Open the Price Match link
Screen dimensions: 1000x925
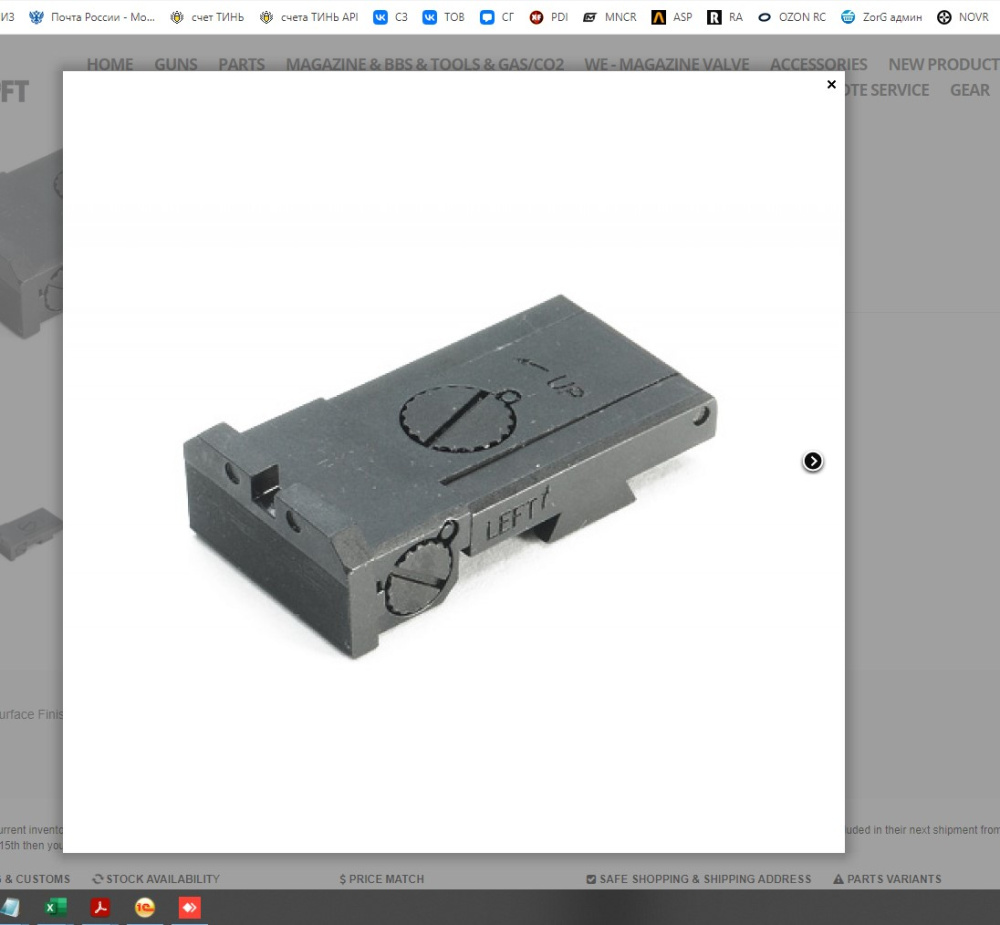pos(381,879)
